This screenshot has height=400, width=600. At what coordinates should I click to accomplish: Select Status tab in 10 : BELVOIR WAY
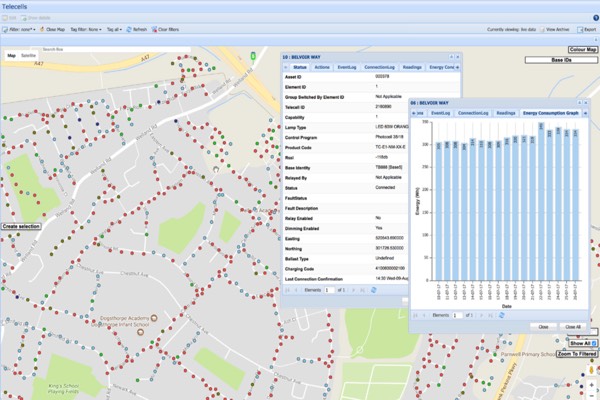300,67
